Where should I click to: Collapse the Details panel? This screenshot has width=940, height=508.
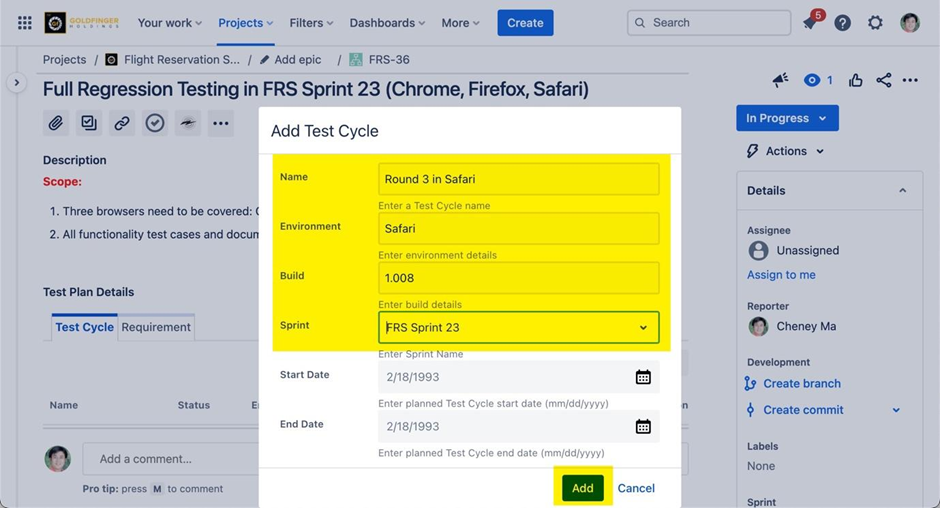coord(903,190)
